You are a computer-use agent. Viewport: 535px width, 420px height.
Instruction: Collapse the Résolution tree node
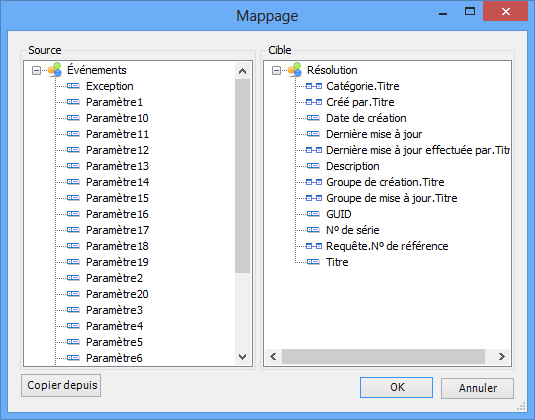[x=276, y=70]
